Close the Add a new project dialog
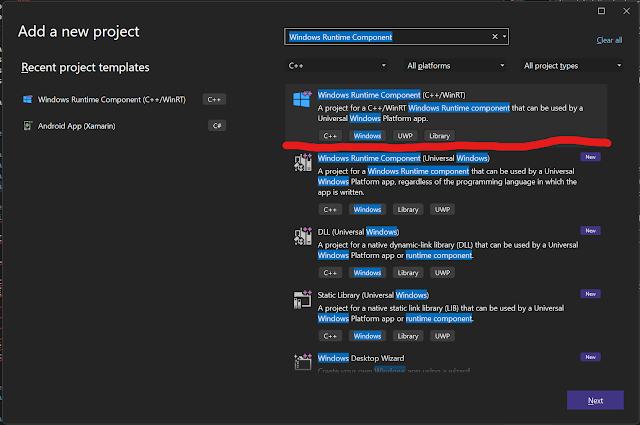The width and height of the screenshot is (640, 425). pos(627,11)
